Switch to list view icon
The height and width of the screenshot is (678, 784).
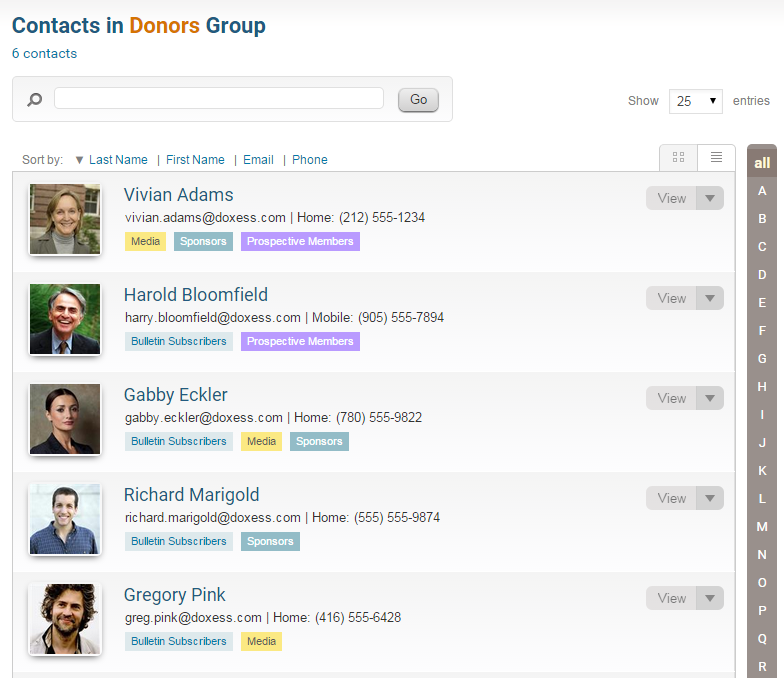click(x=716, y=158)
